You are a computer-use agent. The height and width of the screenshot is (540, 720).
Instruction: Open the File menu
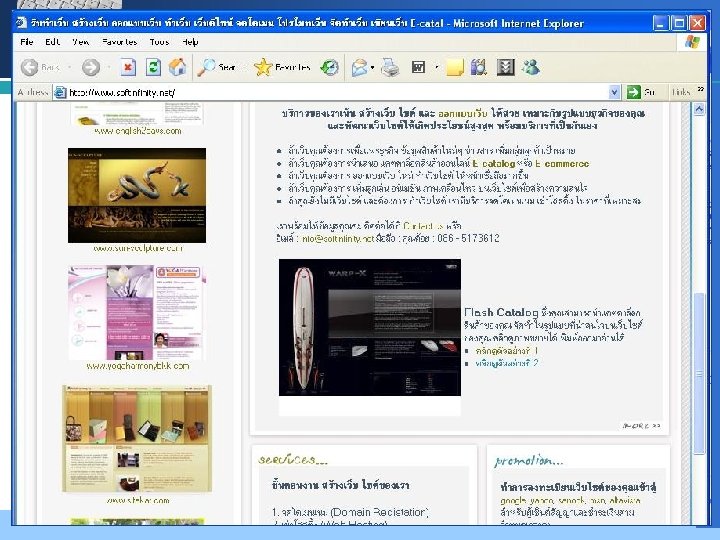click(27, 42)
